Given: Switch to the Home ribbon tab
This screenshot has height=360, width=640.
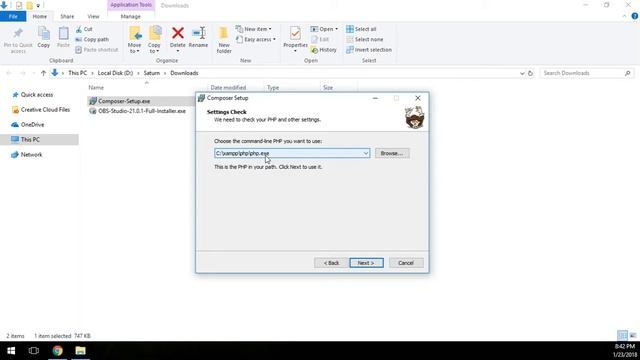Looking at the screenshot, I should click(x=40, y=16).
